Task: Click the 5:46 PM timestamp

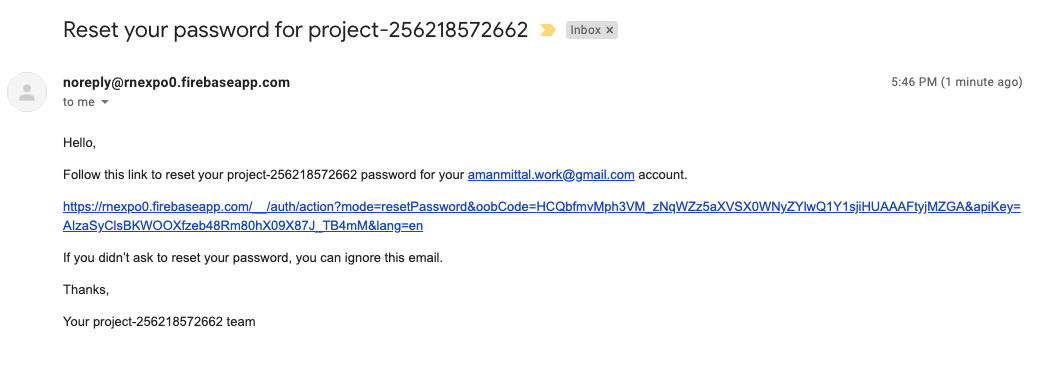Action: (914, 82)
